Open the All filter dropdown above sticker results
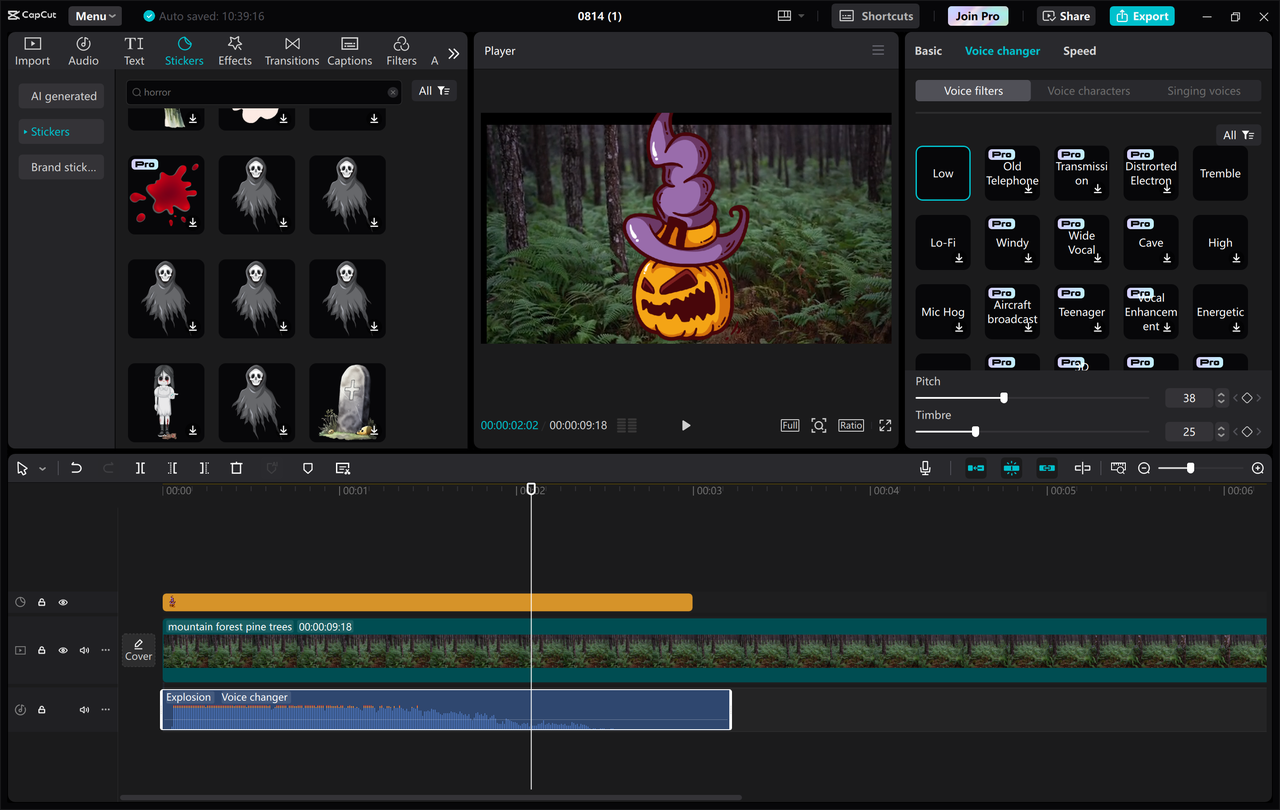This screenshot has width=1280, height=810. tap(434, 90)
